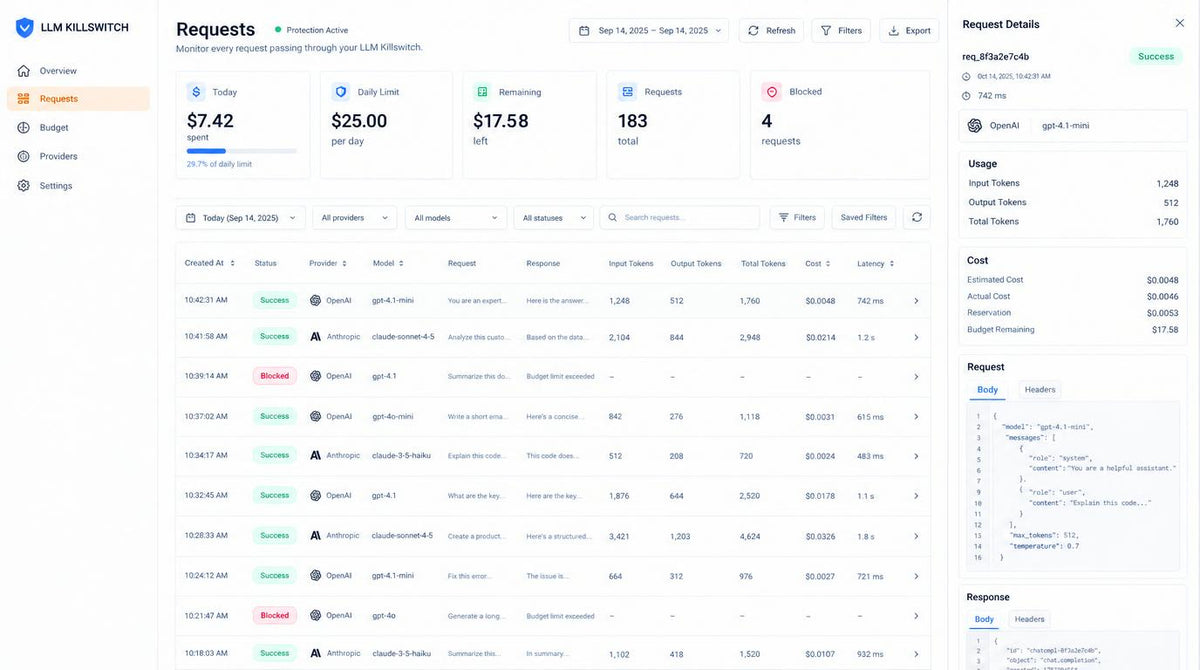Expand the 10:37:02 AM request row chevron
Image resolution: width=1200 pixels, height=670 pixels.
[916, 417]
